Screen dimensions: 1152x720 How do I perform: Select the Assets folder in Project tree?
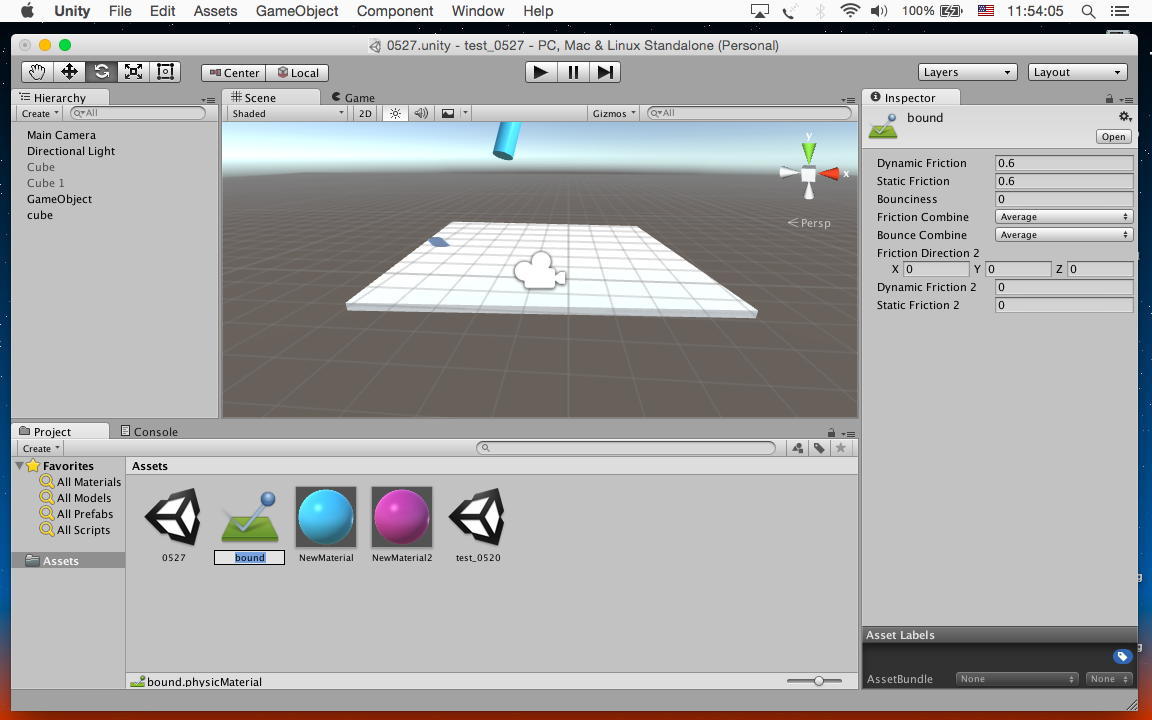68,561
